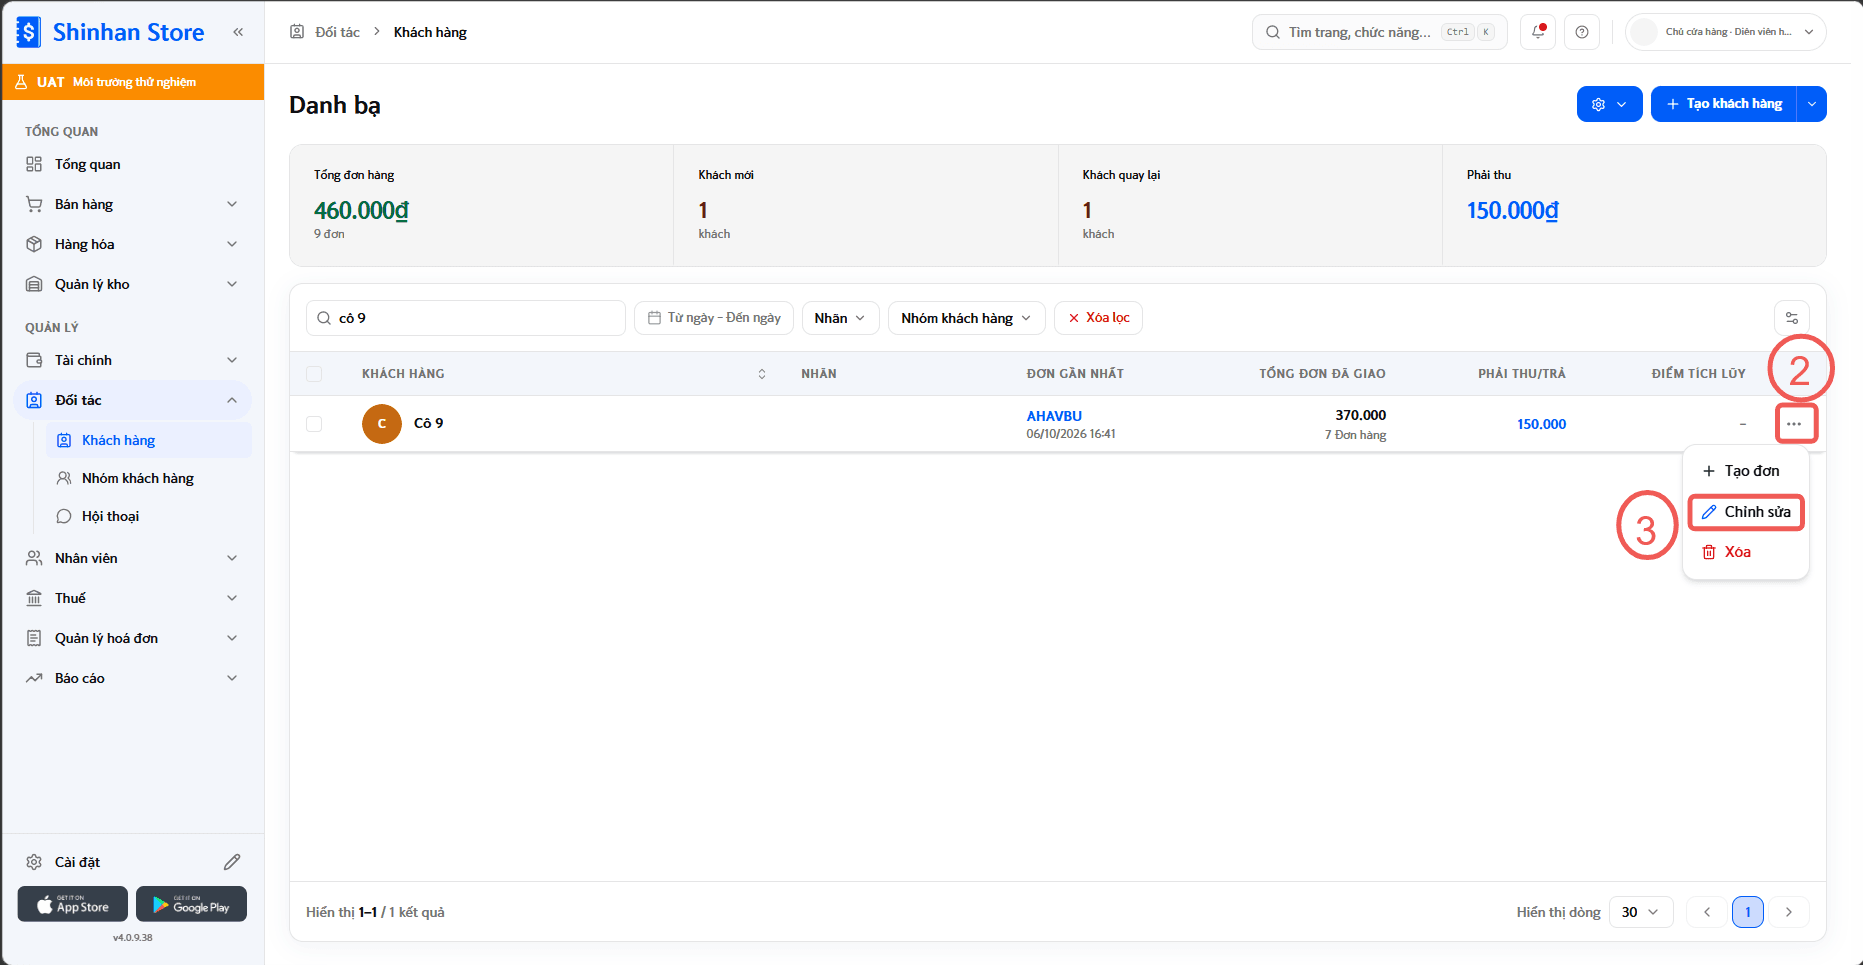Viewport: 1863px width, 965px height.
Task: Open the table column settings icon
Action: coord(1792,318)
